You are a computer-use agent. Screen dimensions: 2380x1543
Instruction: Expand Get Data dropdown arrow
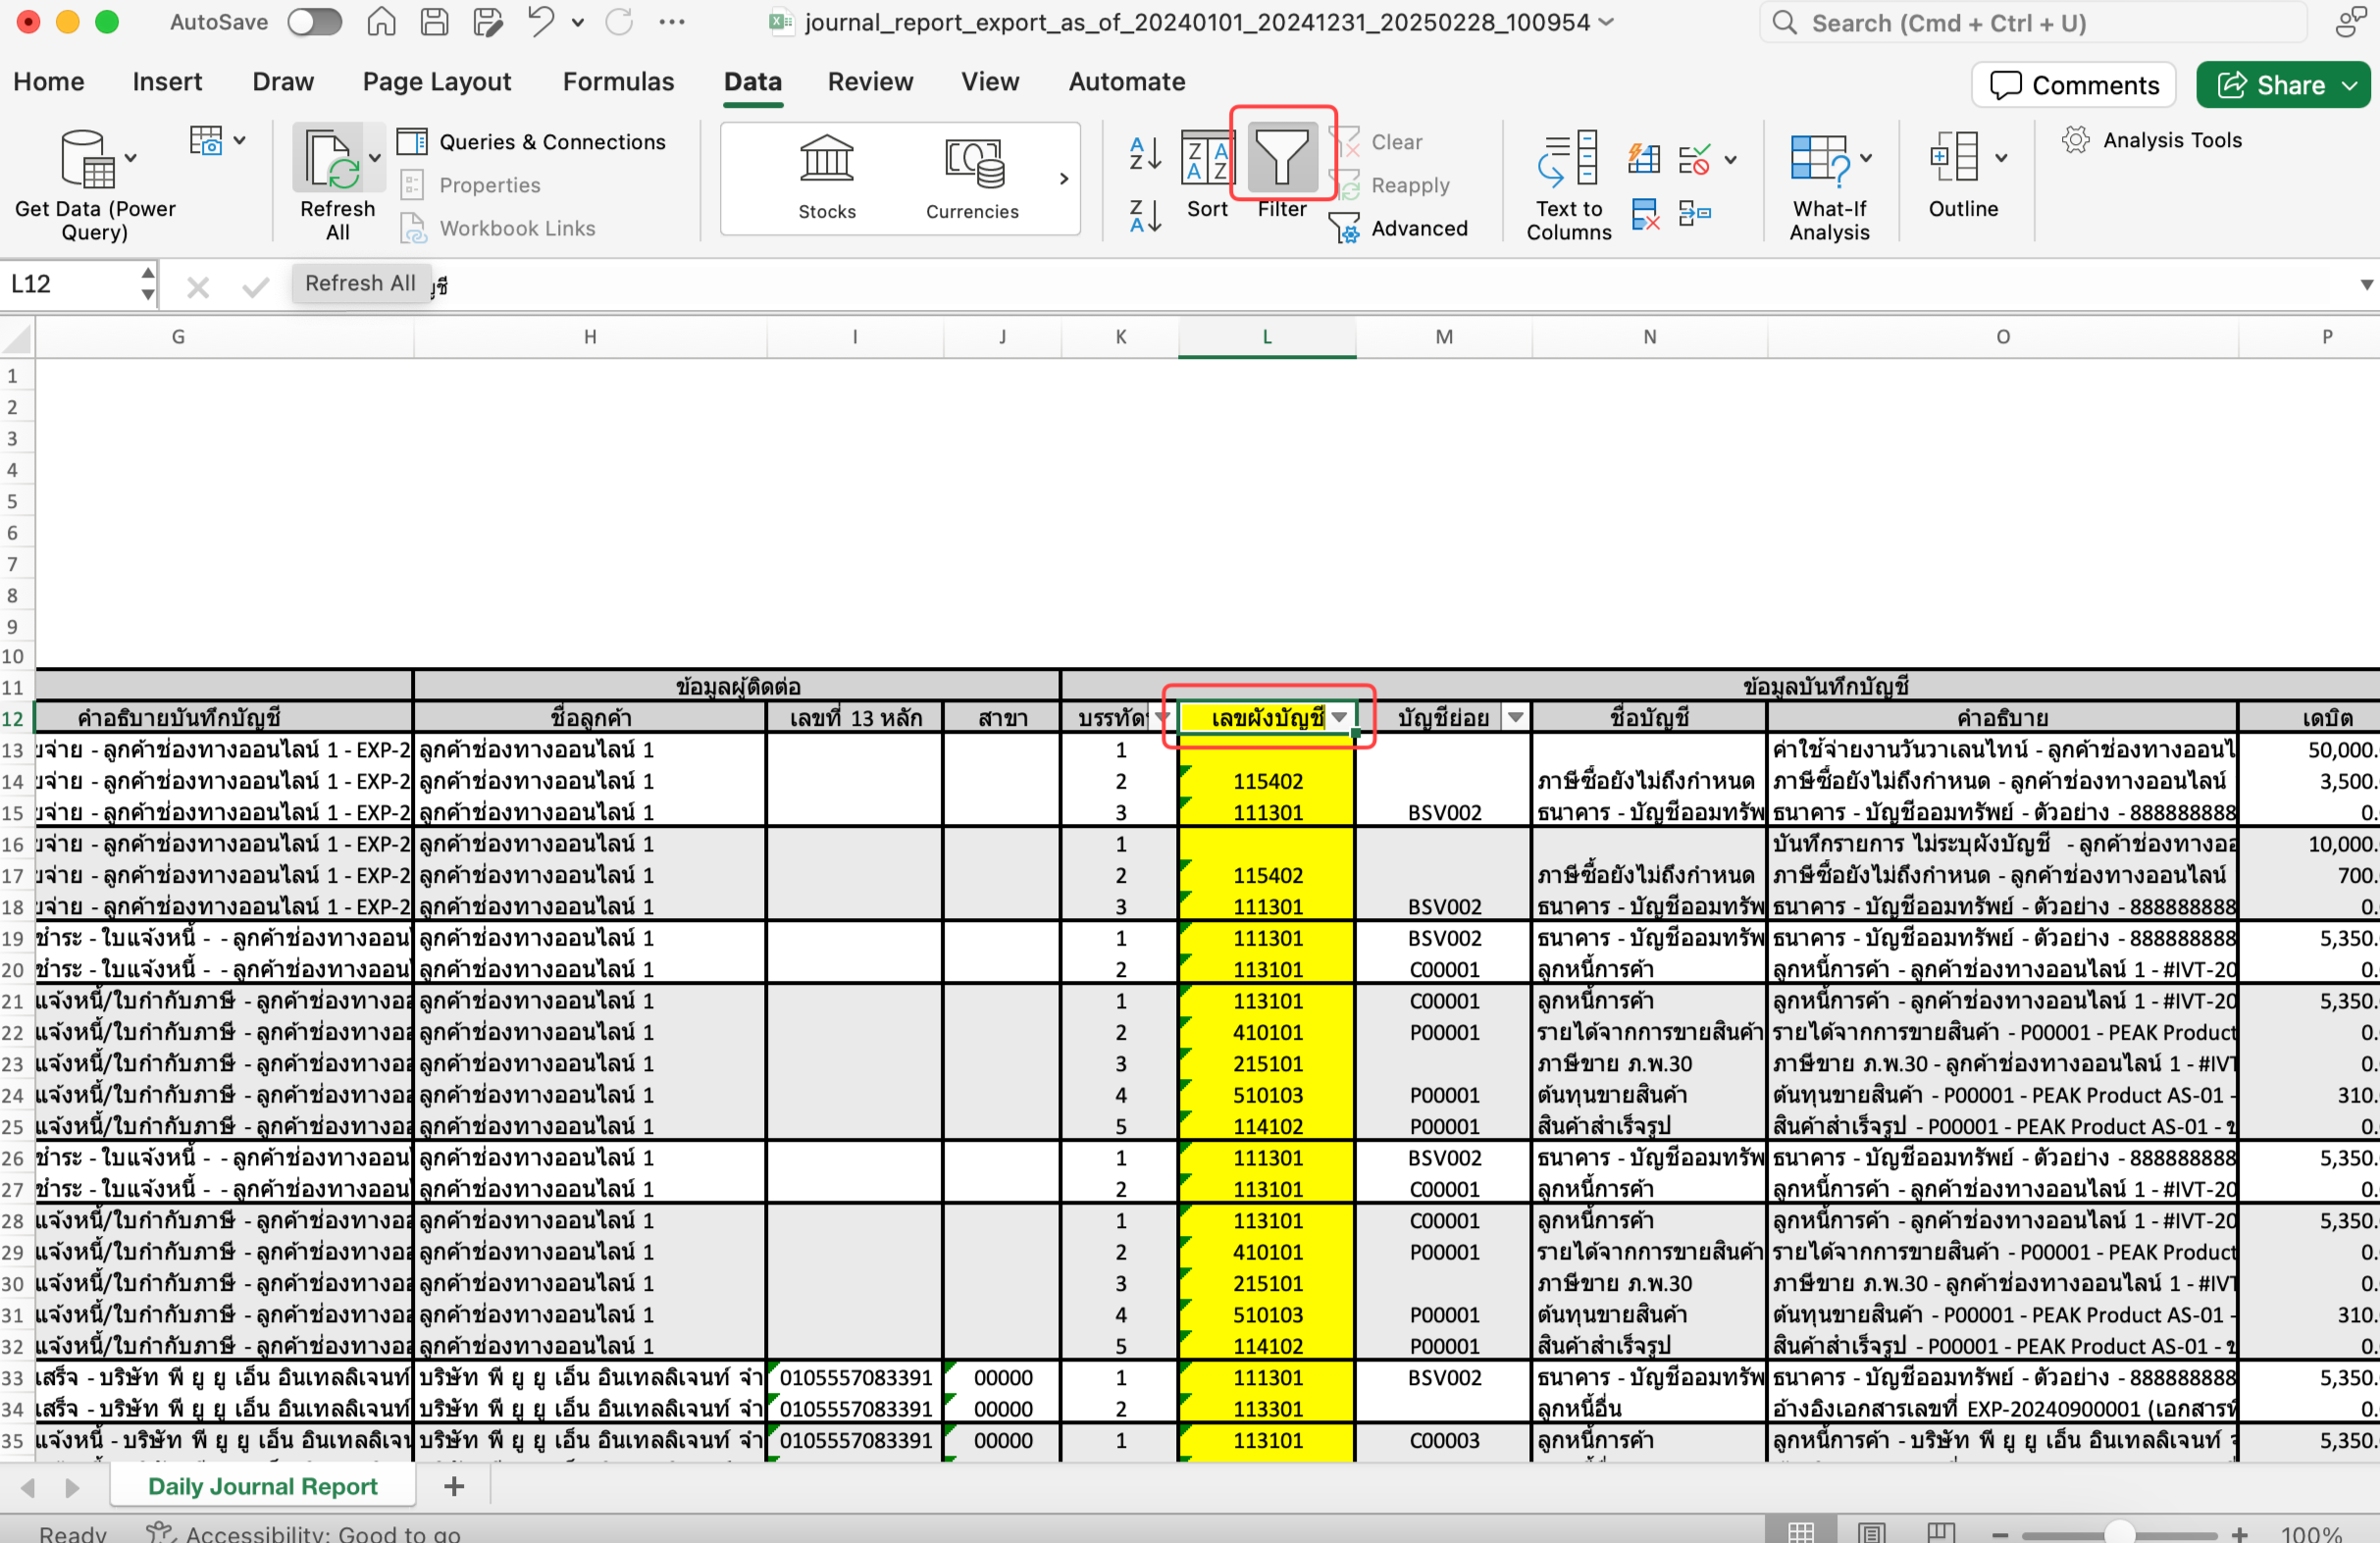pyautogui.click(x=131, y=158)
